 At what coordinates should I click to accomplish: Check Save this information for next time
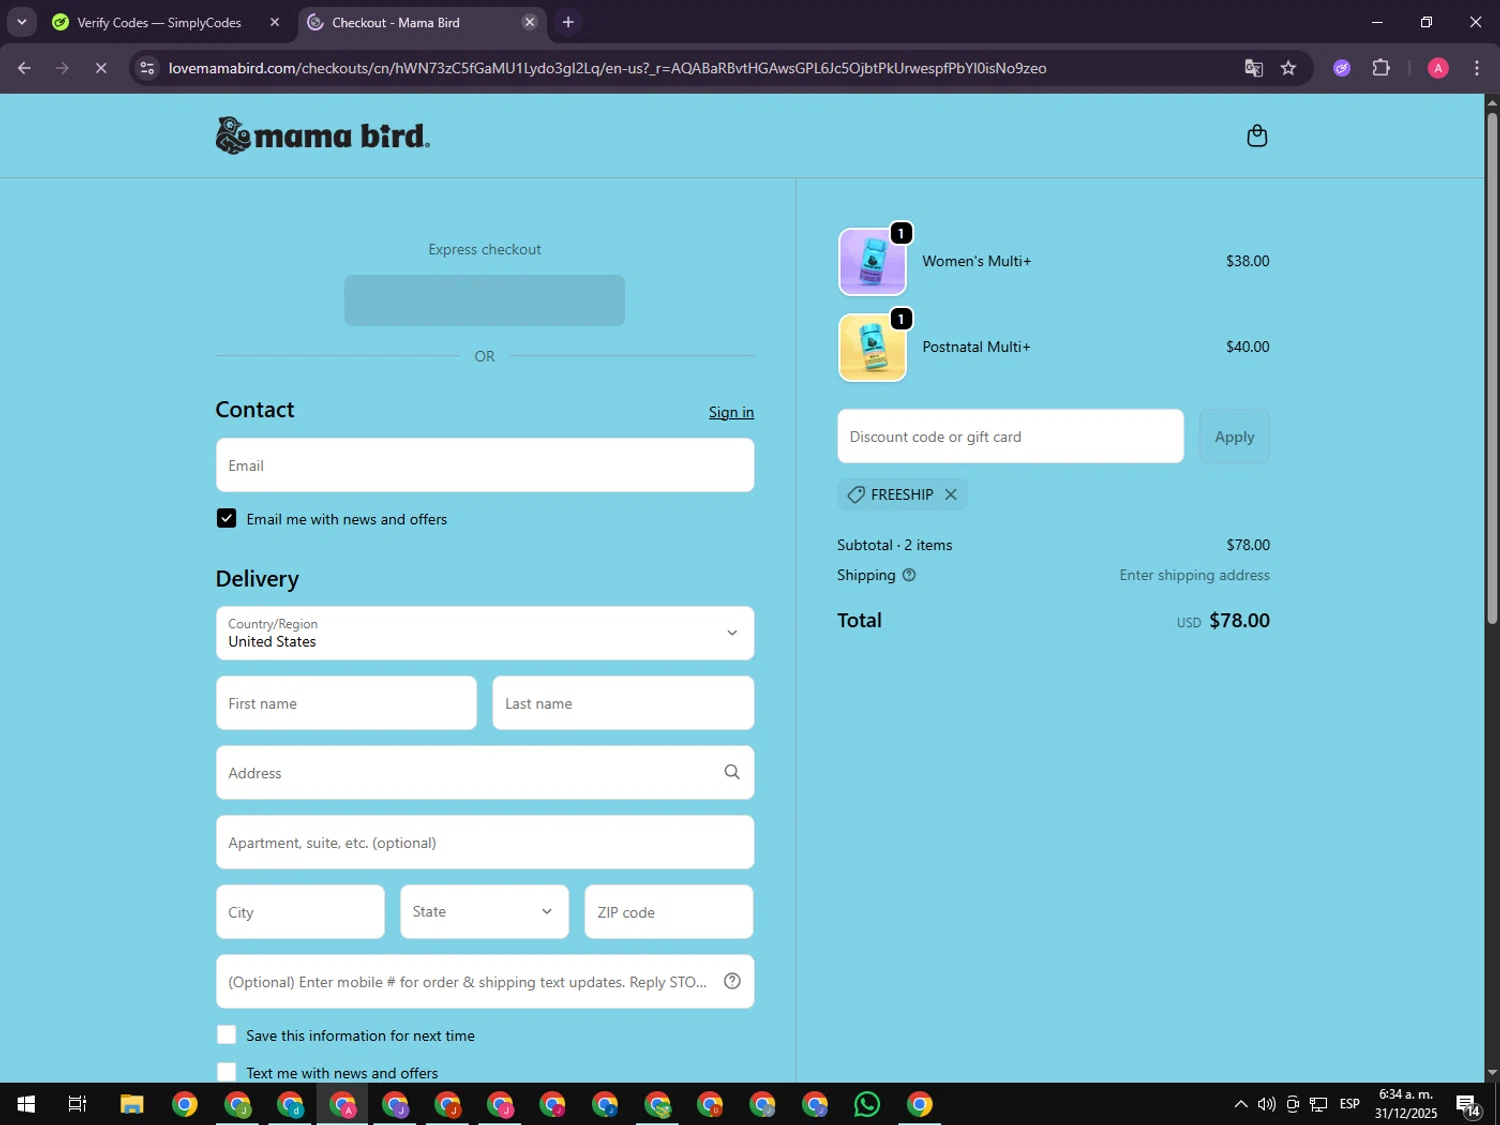pos(227,1035)
